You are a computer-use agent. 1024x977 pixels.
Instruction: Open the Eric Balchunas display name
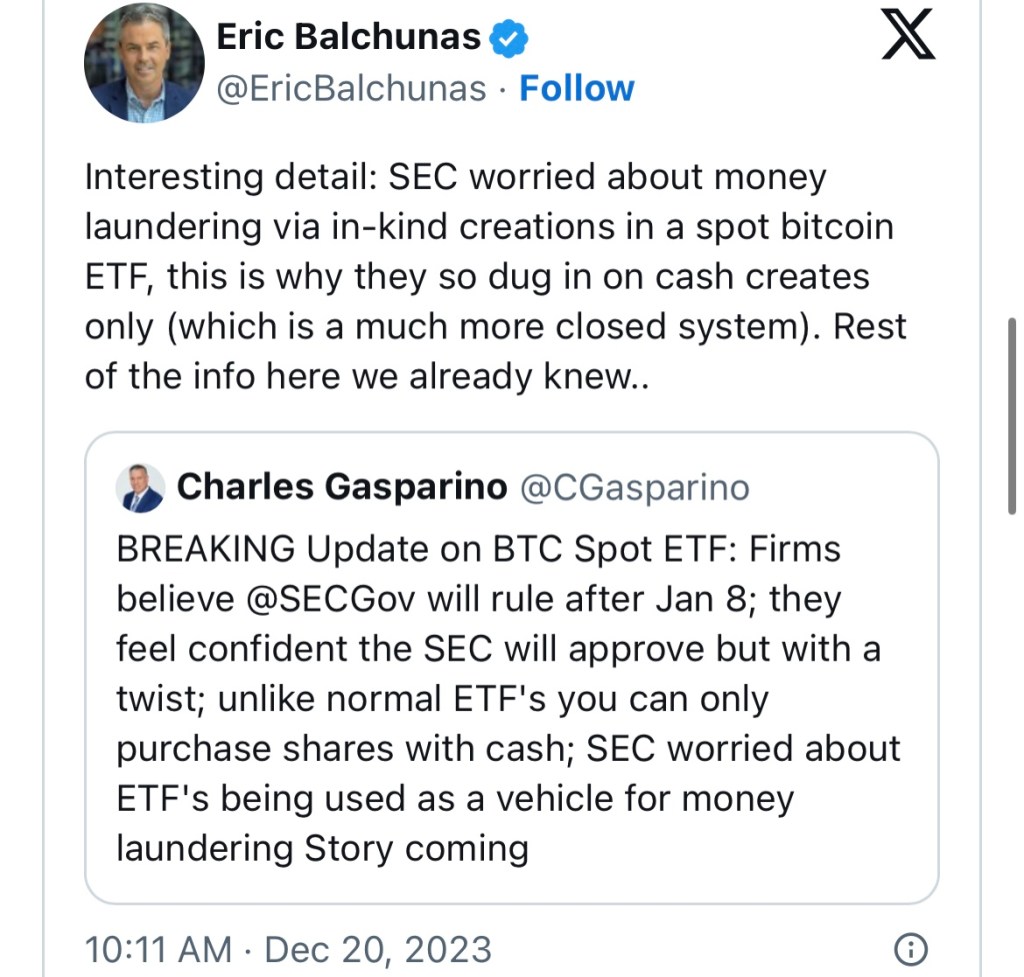point(348,38)
